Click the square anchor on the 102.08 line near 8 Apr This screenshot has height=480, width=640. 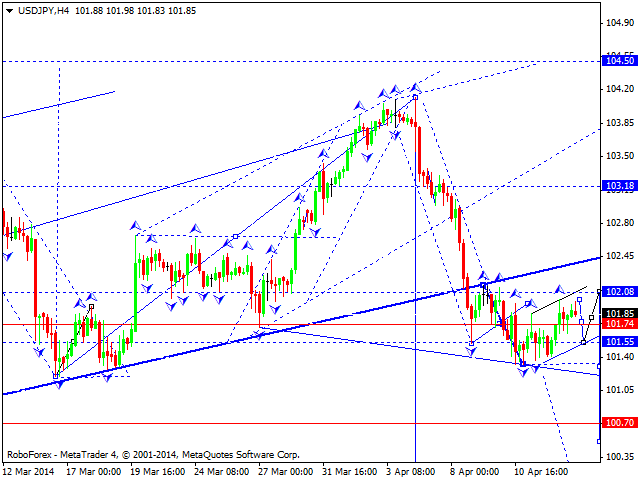(483, 285)
